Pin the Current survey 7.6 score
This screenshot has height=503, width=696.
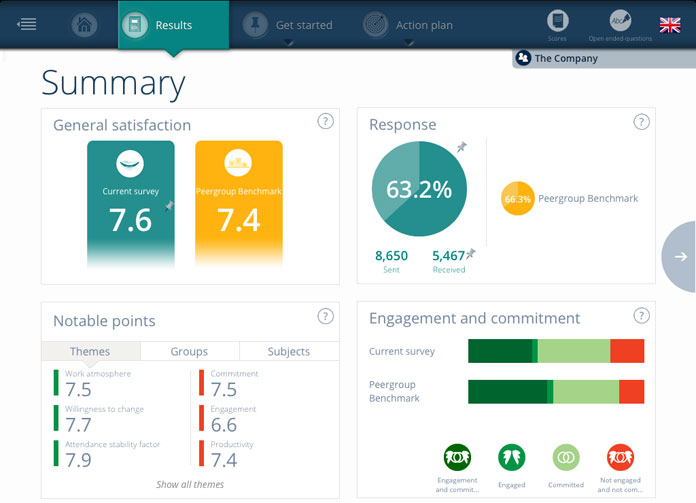tap(169, 206)
